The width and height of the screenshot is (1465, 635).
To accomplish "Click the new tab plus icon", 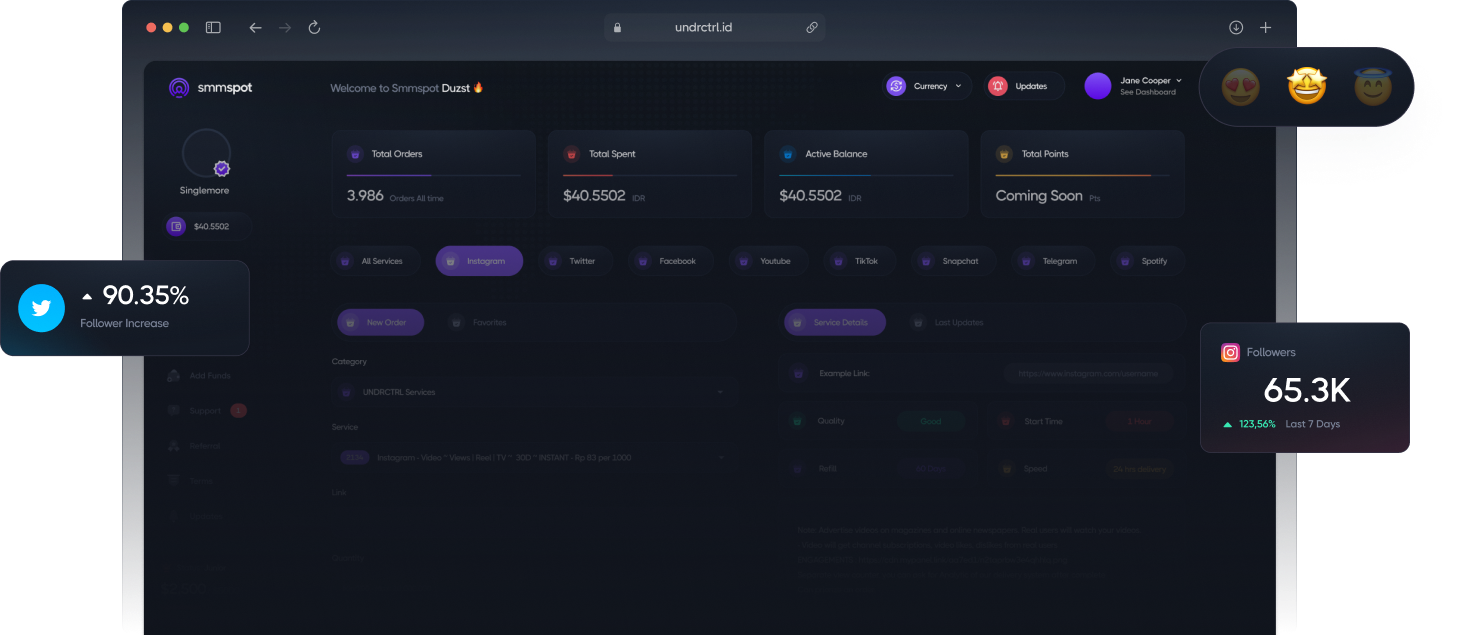I will [1265, 28].
